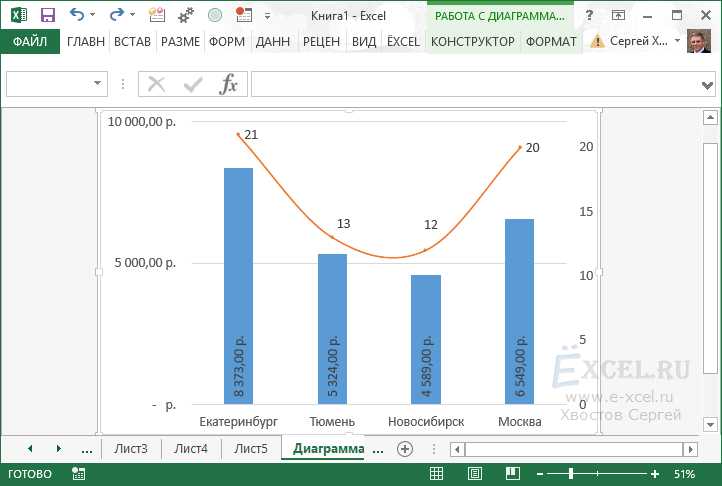The height and width of the screenshot is (486, 722).
Task: Switch to the ЁXCEL ribbon tab
Action: click(403, 41)
